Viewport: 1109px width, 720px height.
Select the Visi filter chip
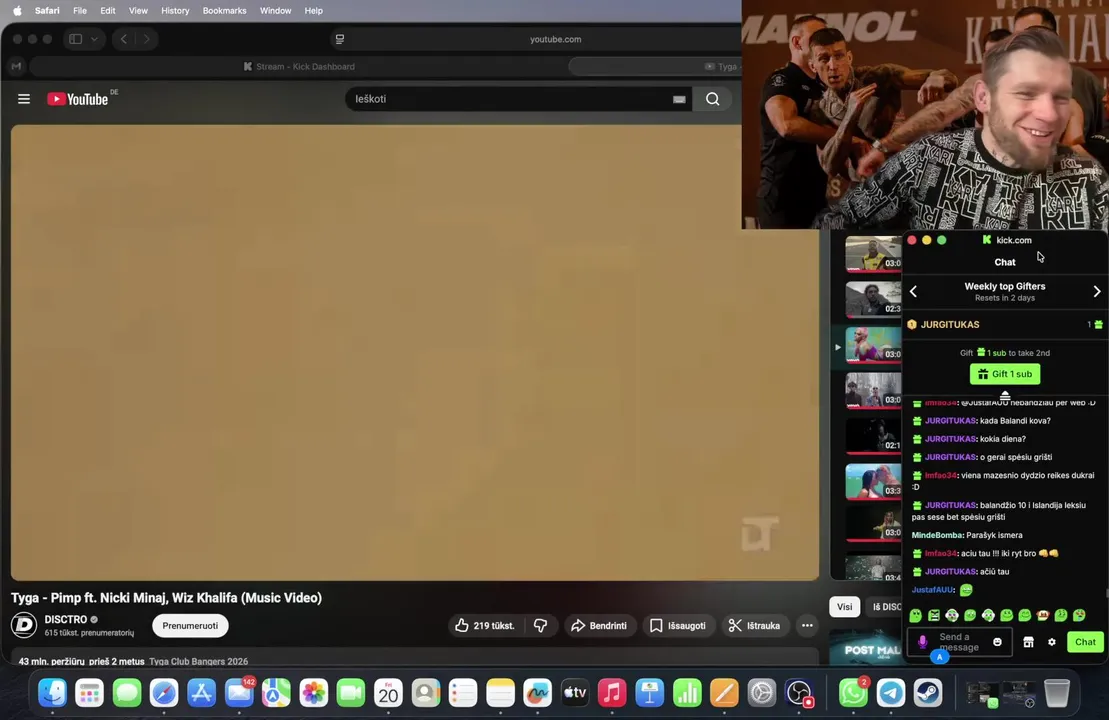844,607
